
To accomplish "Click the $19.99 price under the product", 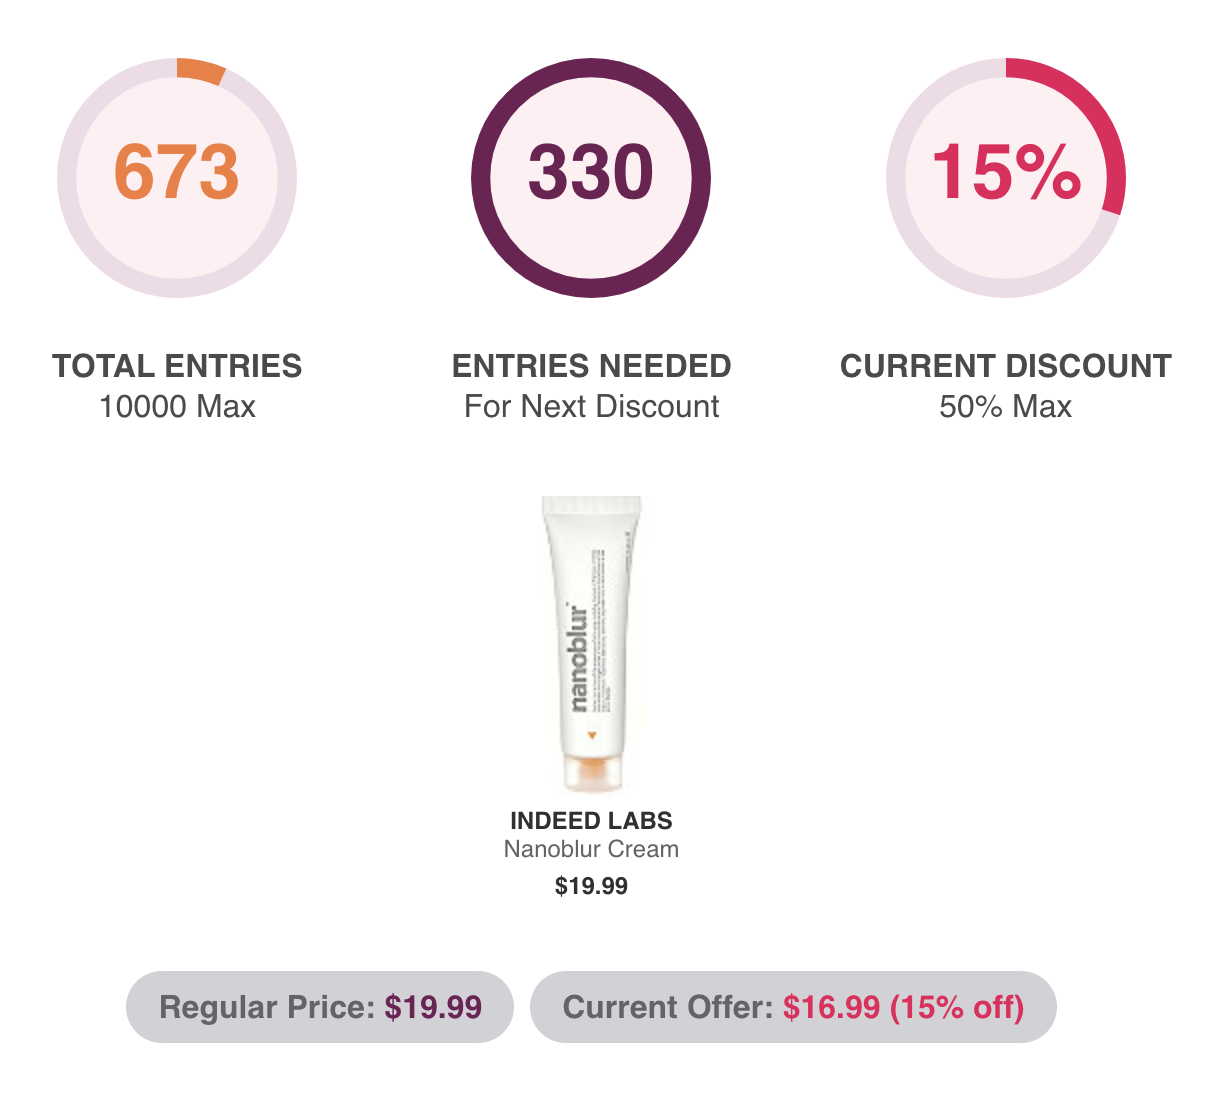I will click(591, 886).
